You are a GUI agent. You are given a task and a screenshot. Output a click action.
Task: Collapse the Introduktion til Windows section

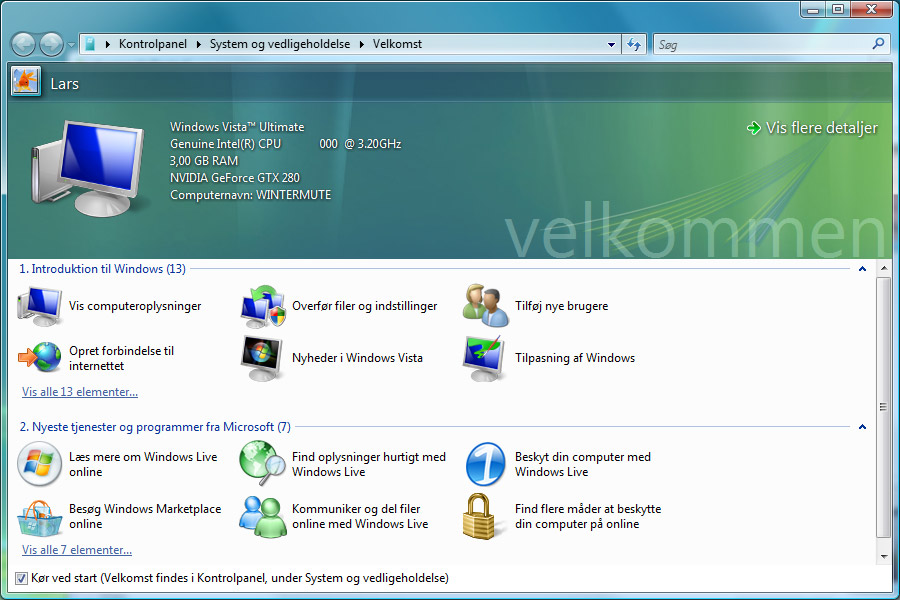point(862,269)
